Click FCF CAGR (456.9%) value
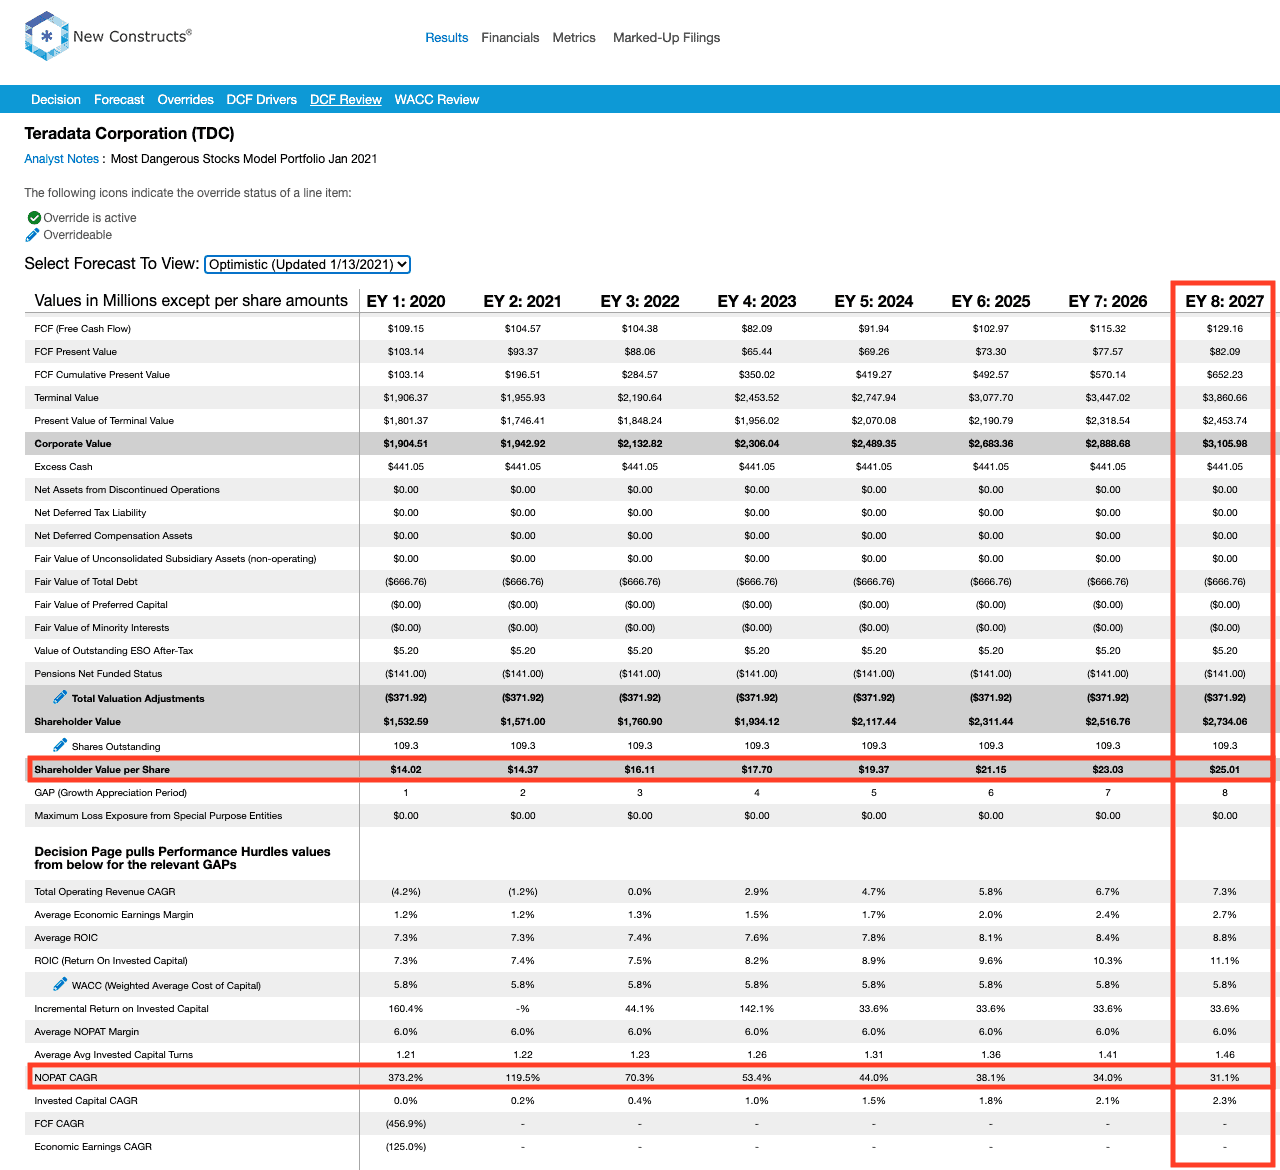Viewport: 1280px width, 1170px height. (x=406, y=1123)
